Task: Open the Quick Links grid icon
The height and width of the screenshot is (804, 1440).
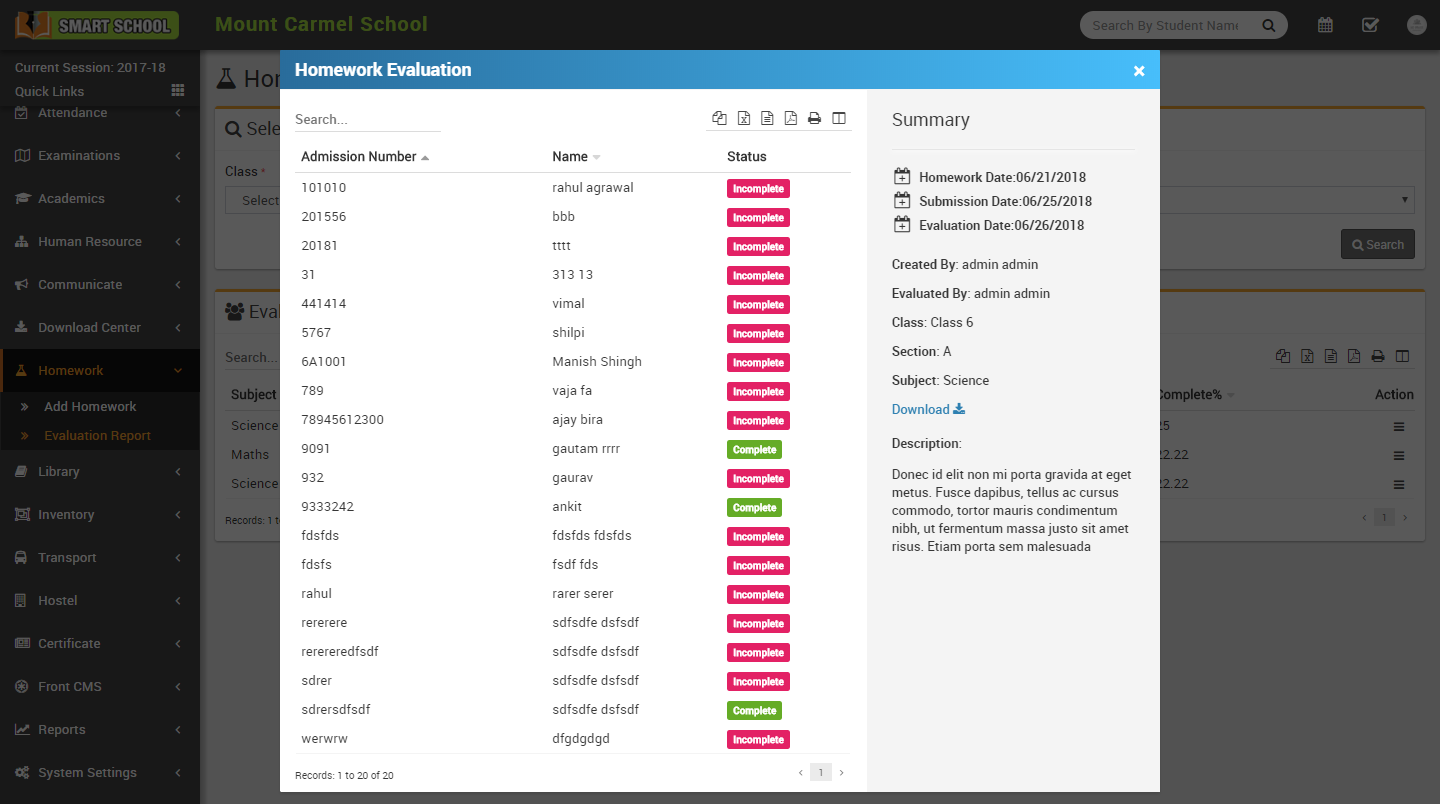Action: click(178, 91)
